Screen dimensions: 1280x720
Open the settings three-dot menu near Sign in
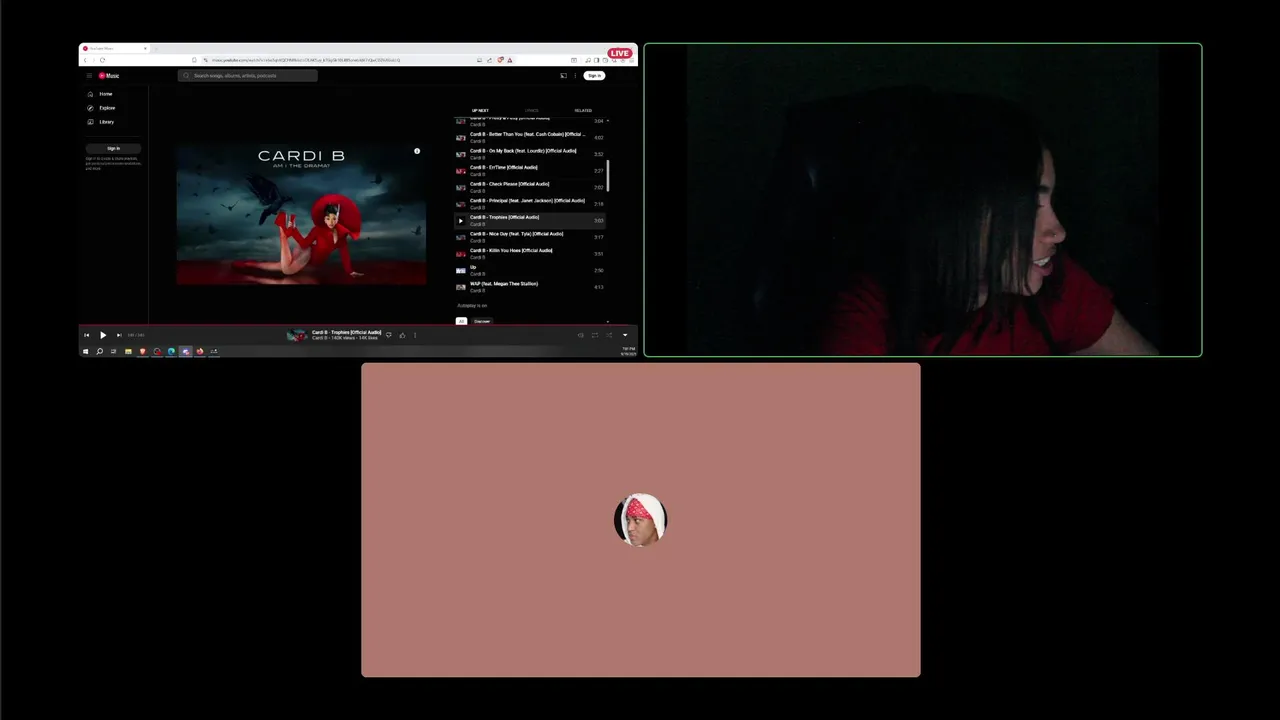point(575,76)
